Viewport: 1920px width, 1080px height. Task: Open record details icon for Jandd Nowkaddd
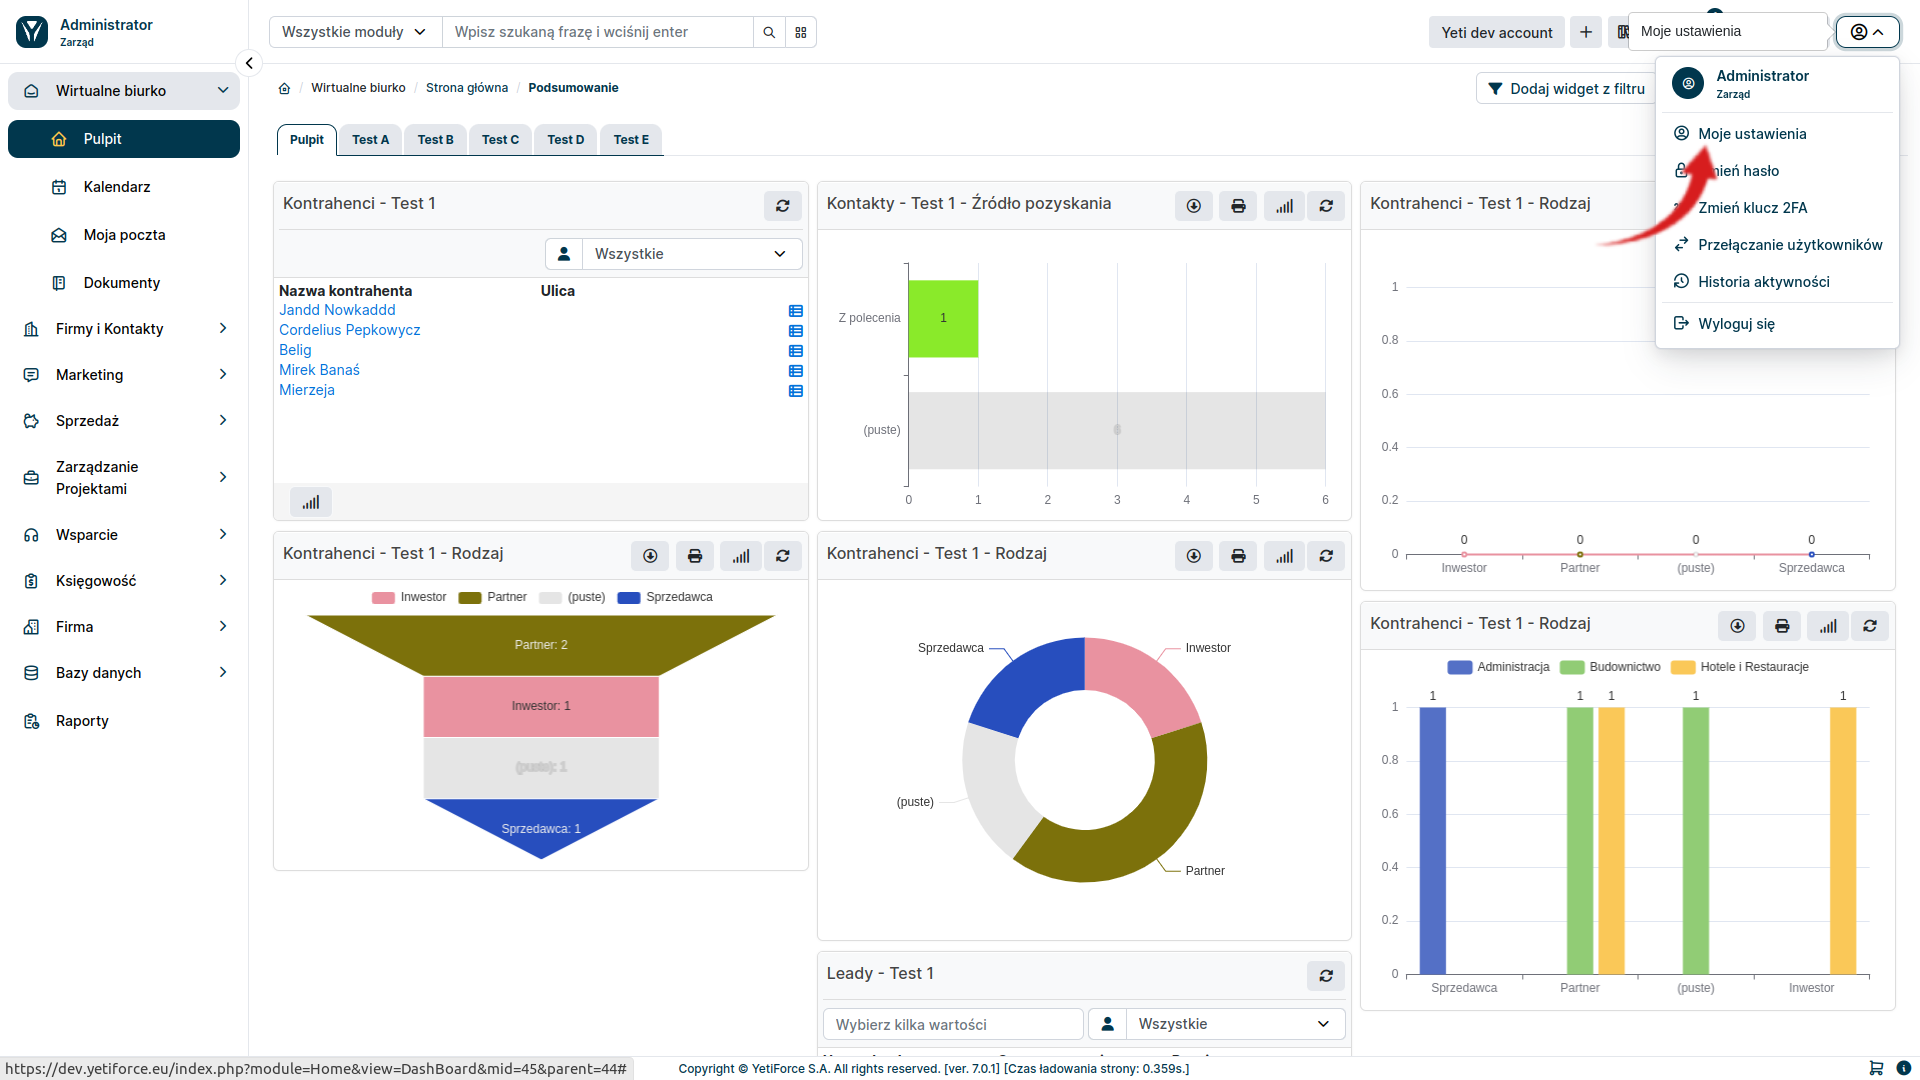(796, 311)
